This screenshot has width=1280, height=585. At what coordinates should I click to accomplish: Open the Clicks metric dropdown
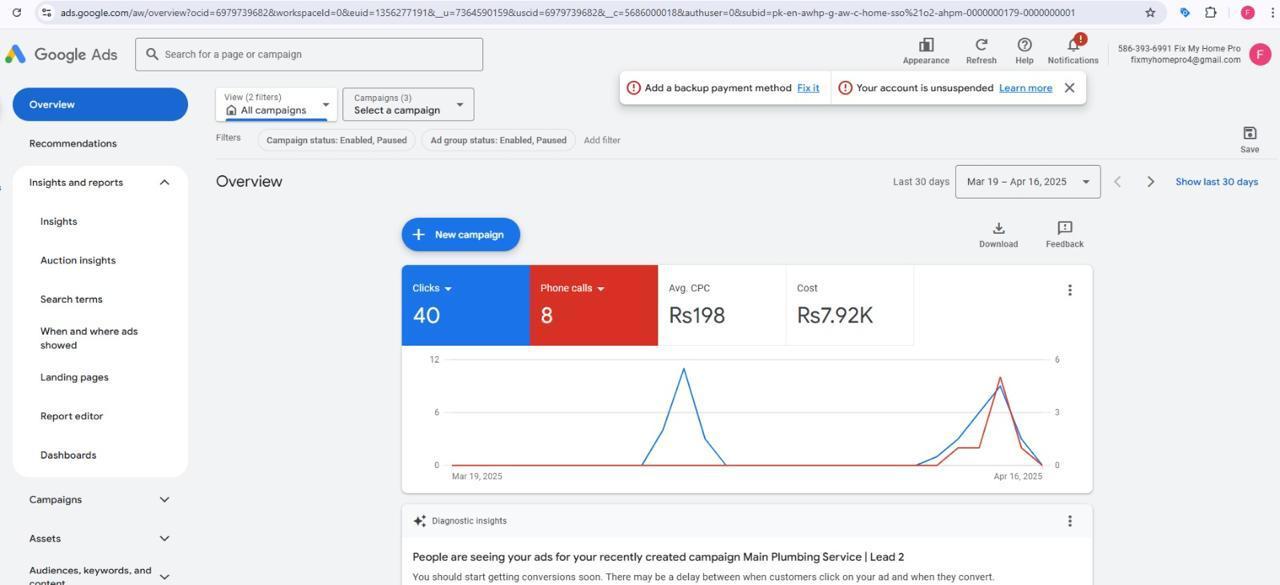(447, 289)
